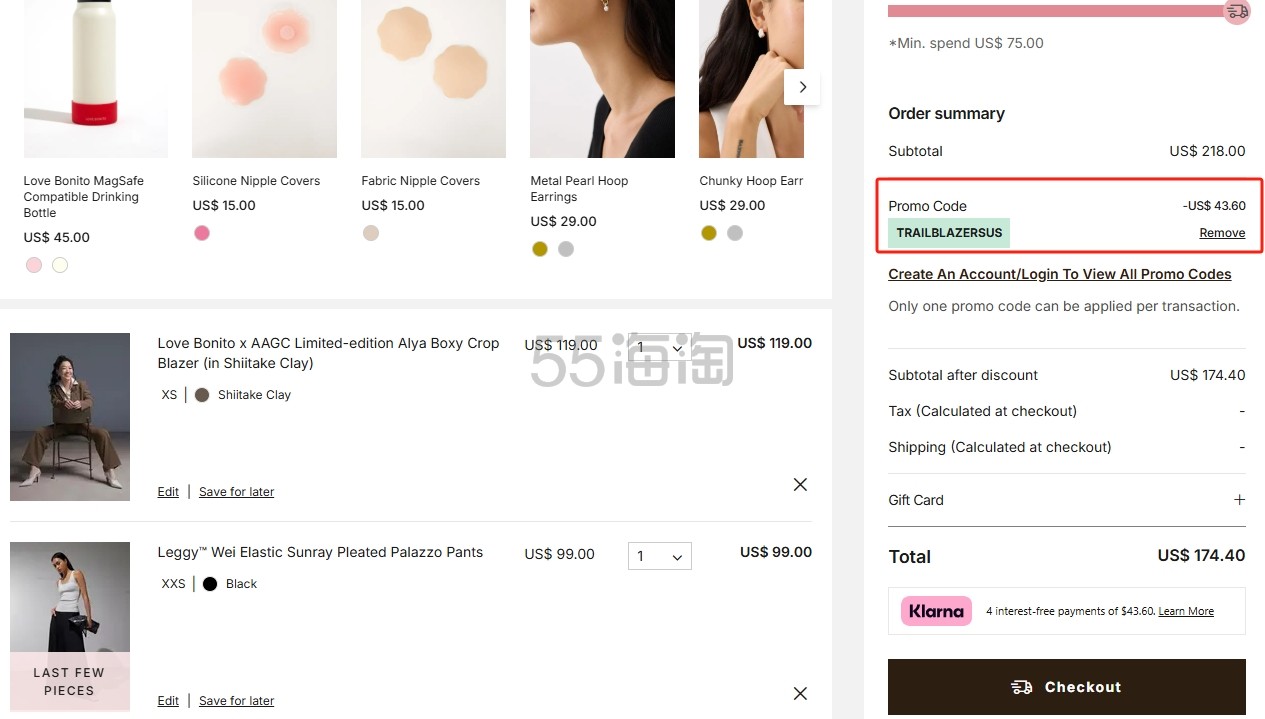Choose gold color for Metal Pearl Hoop Earrings
Viewport: 1265px width, 719px height.
(540, 249)
